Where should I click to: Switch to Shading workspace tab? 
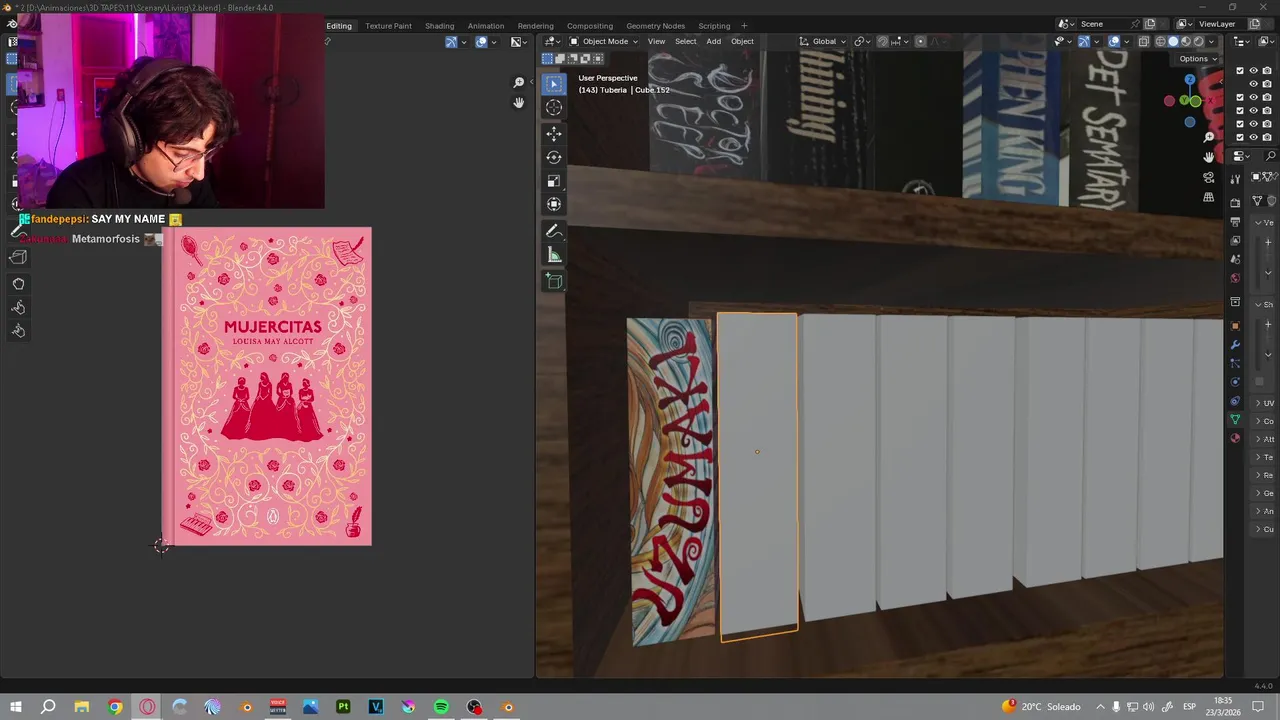(x=439, y=25)
